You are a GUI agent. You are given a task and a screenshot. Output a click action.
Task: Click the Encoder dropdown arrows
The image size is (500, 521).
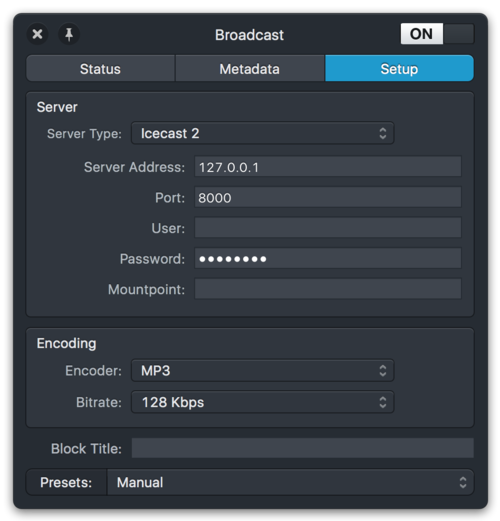(383, 371)
